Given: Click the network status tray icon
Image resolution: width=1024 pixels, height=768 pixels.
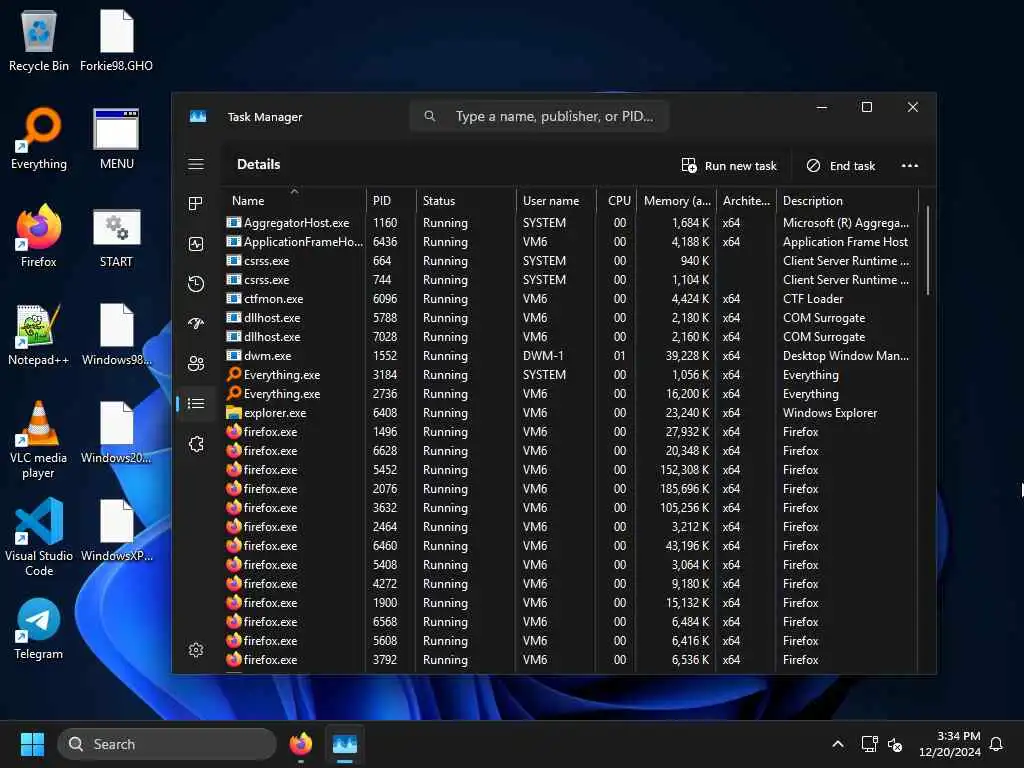Looking at the screenshot, I should (x=869, y=744).
